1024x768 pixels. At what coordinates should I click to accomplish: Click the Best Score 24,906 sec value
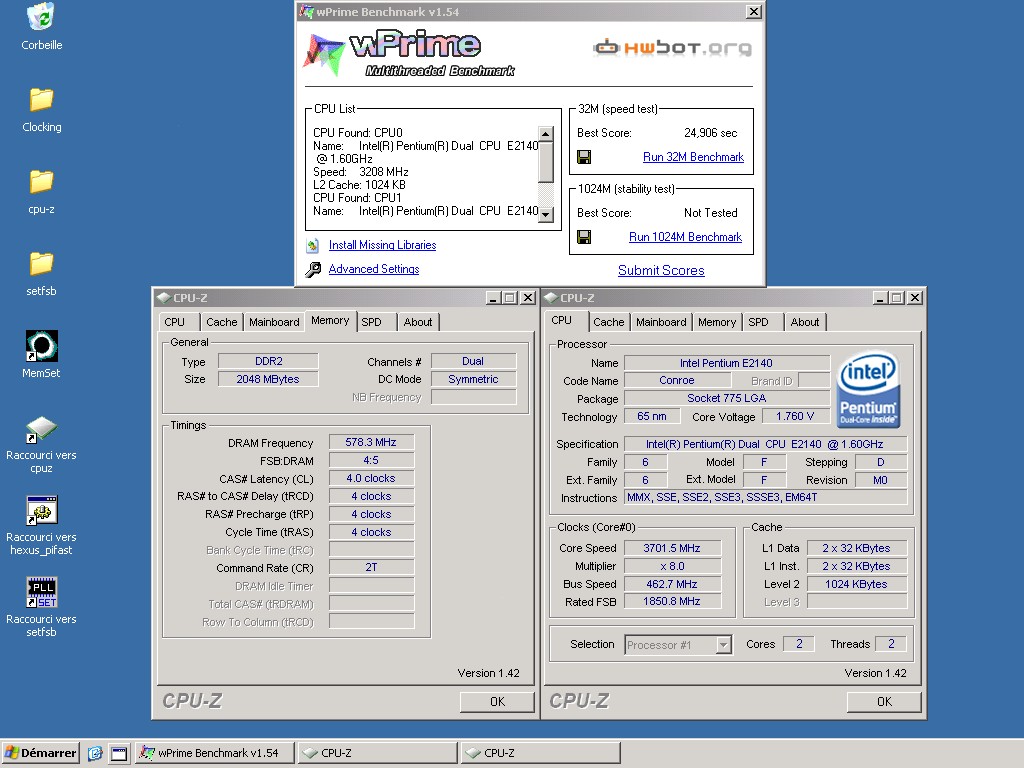tap(711, 133)
